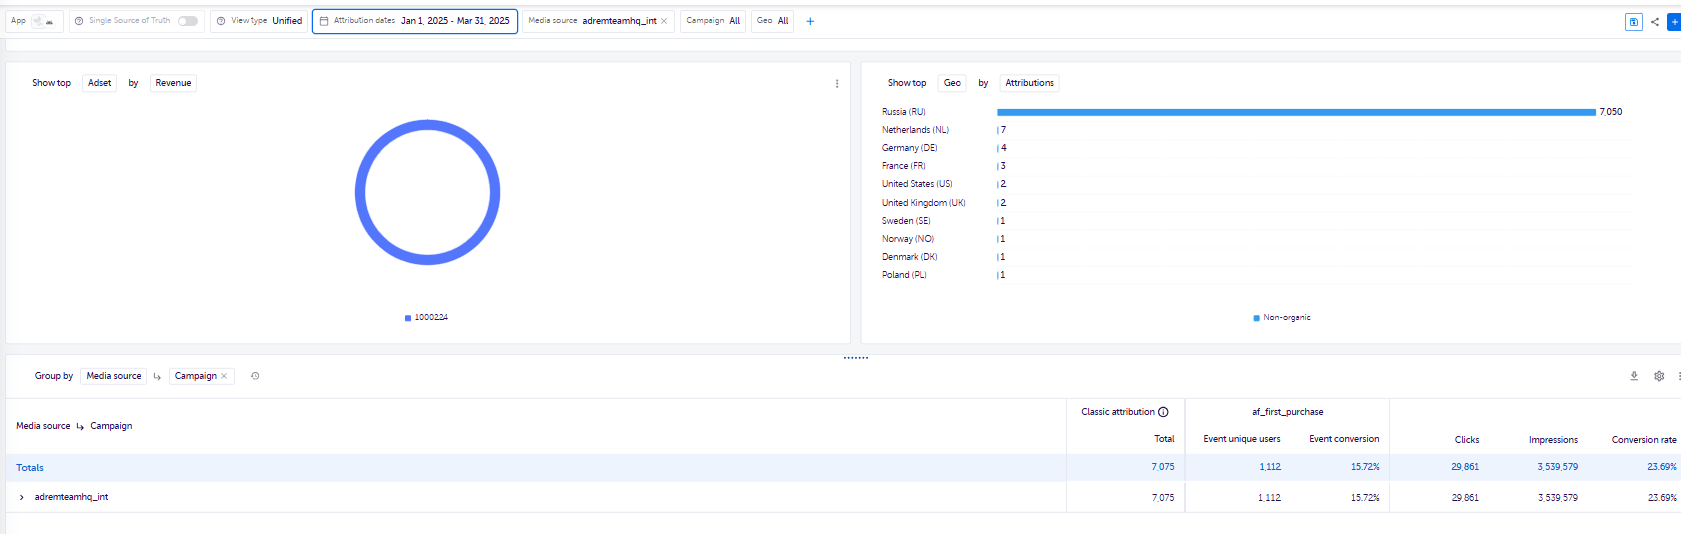Click the blue plus button at top right
Screen dimensions: 1681x534
(x=1674, y=22)
